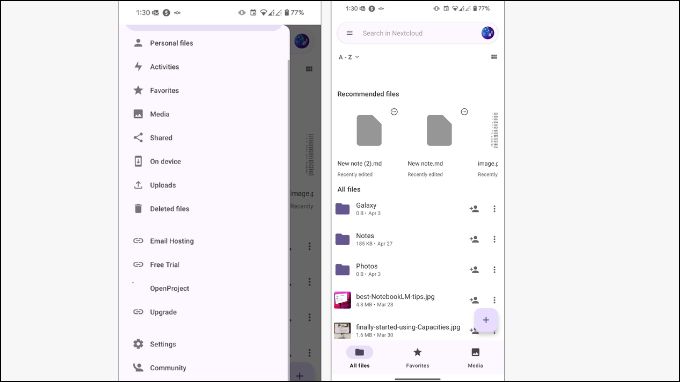Switch to the Favorites bottom tab
This screenshot has height=382, width=680.
coord(417,358)
